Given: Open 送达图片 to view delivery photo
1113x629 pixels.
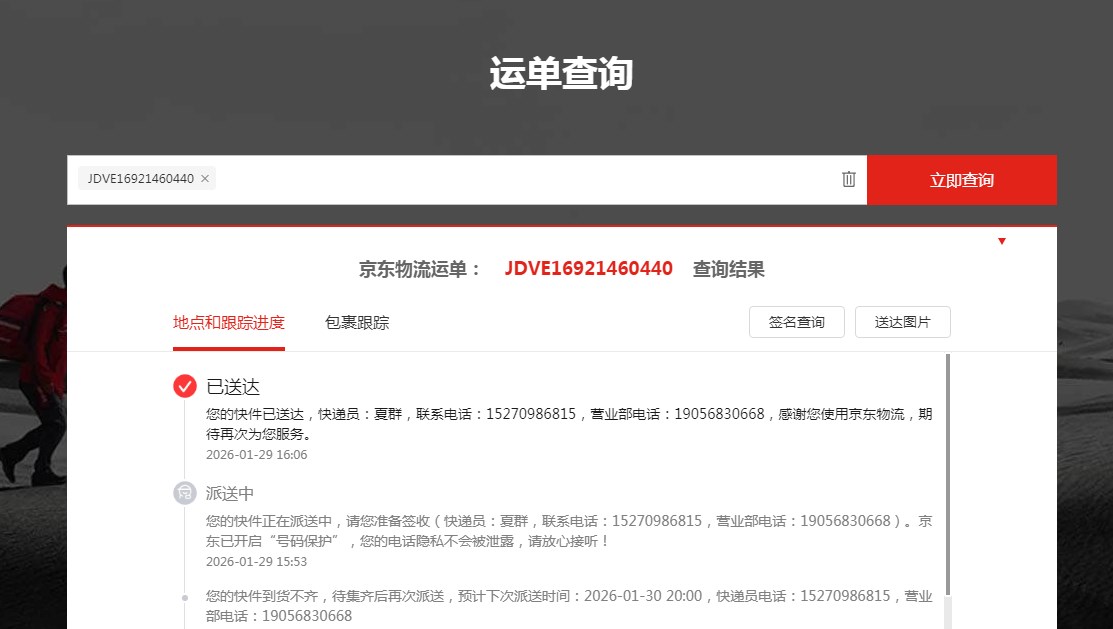Looking at the screenshot, I should click(902, 322).
